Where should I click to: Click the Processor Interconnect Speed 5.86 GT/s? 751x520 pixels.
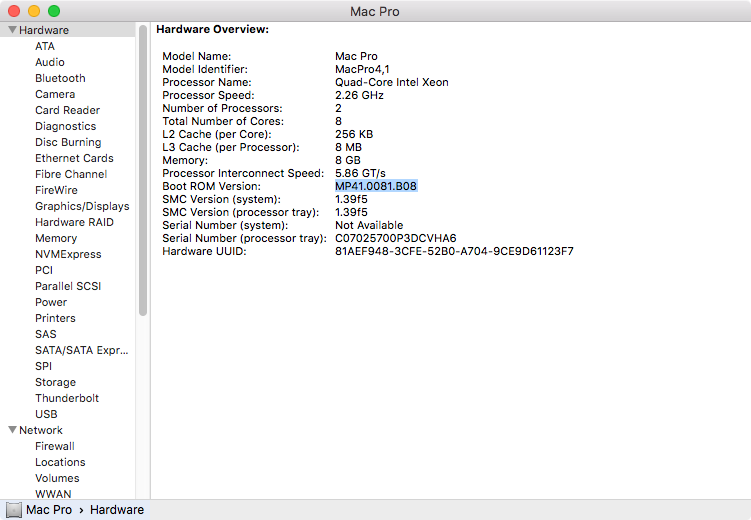coord(360,173)
